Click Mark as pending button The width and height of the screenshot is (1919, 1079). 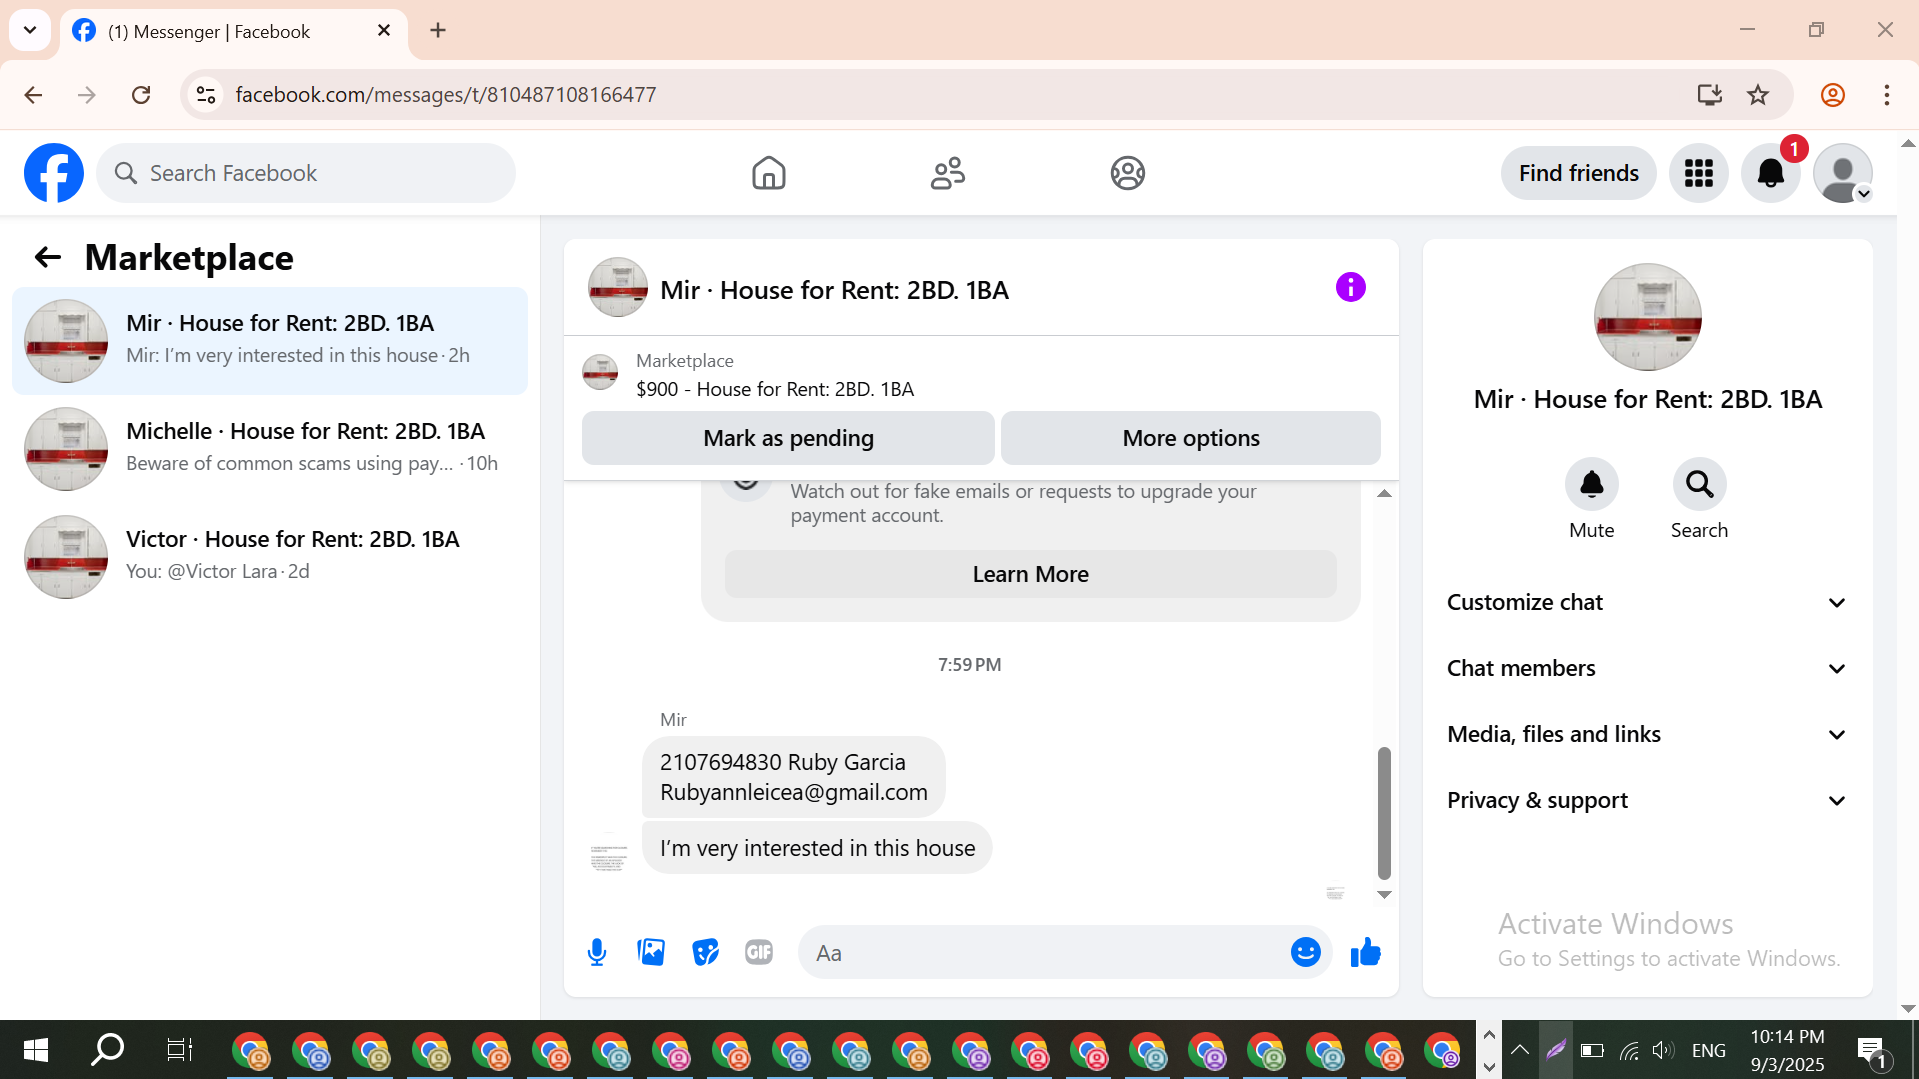[788, 438]
